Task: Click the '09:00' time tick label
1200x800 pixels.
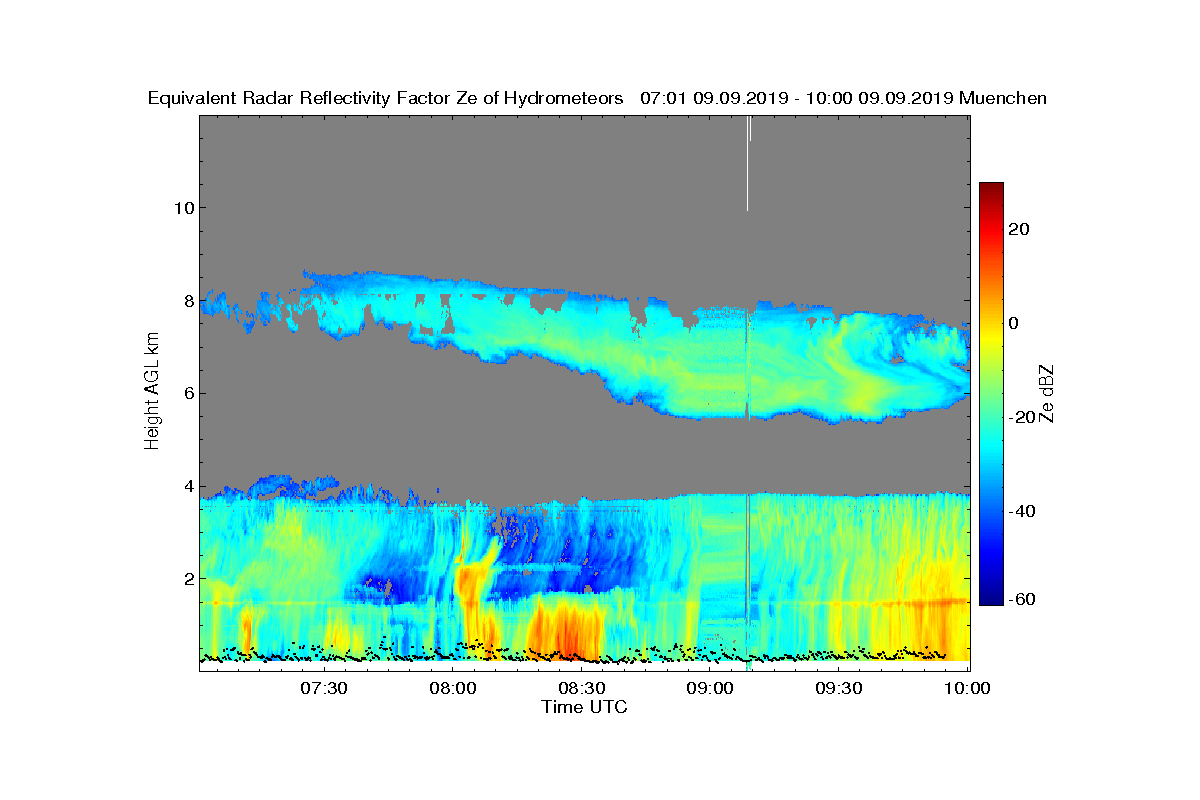Action: 710,688
